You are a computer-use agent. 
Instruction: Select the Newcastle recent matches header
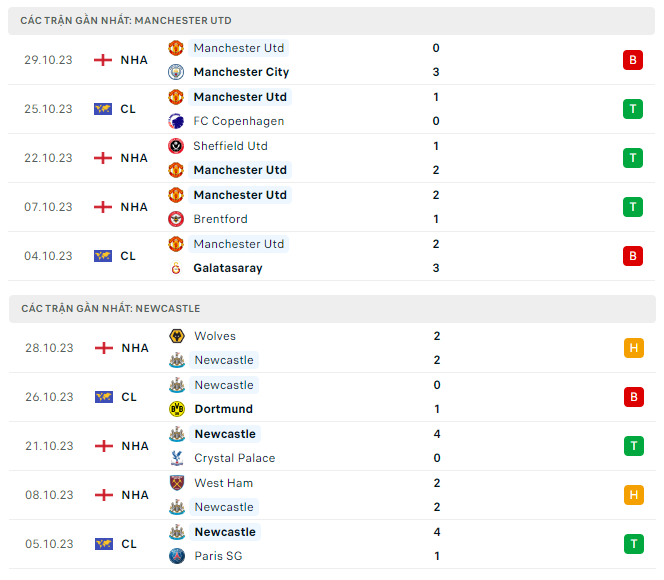pyautogui.click(x=110, y=309)
